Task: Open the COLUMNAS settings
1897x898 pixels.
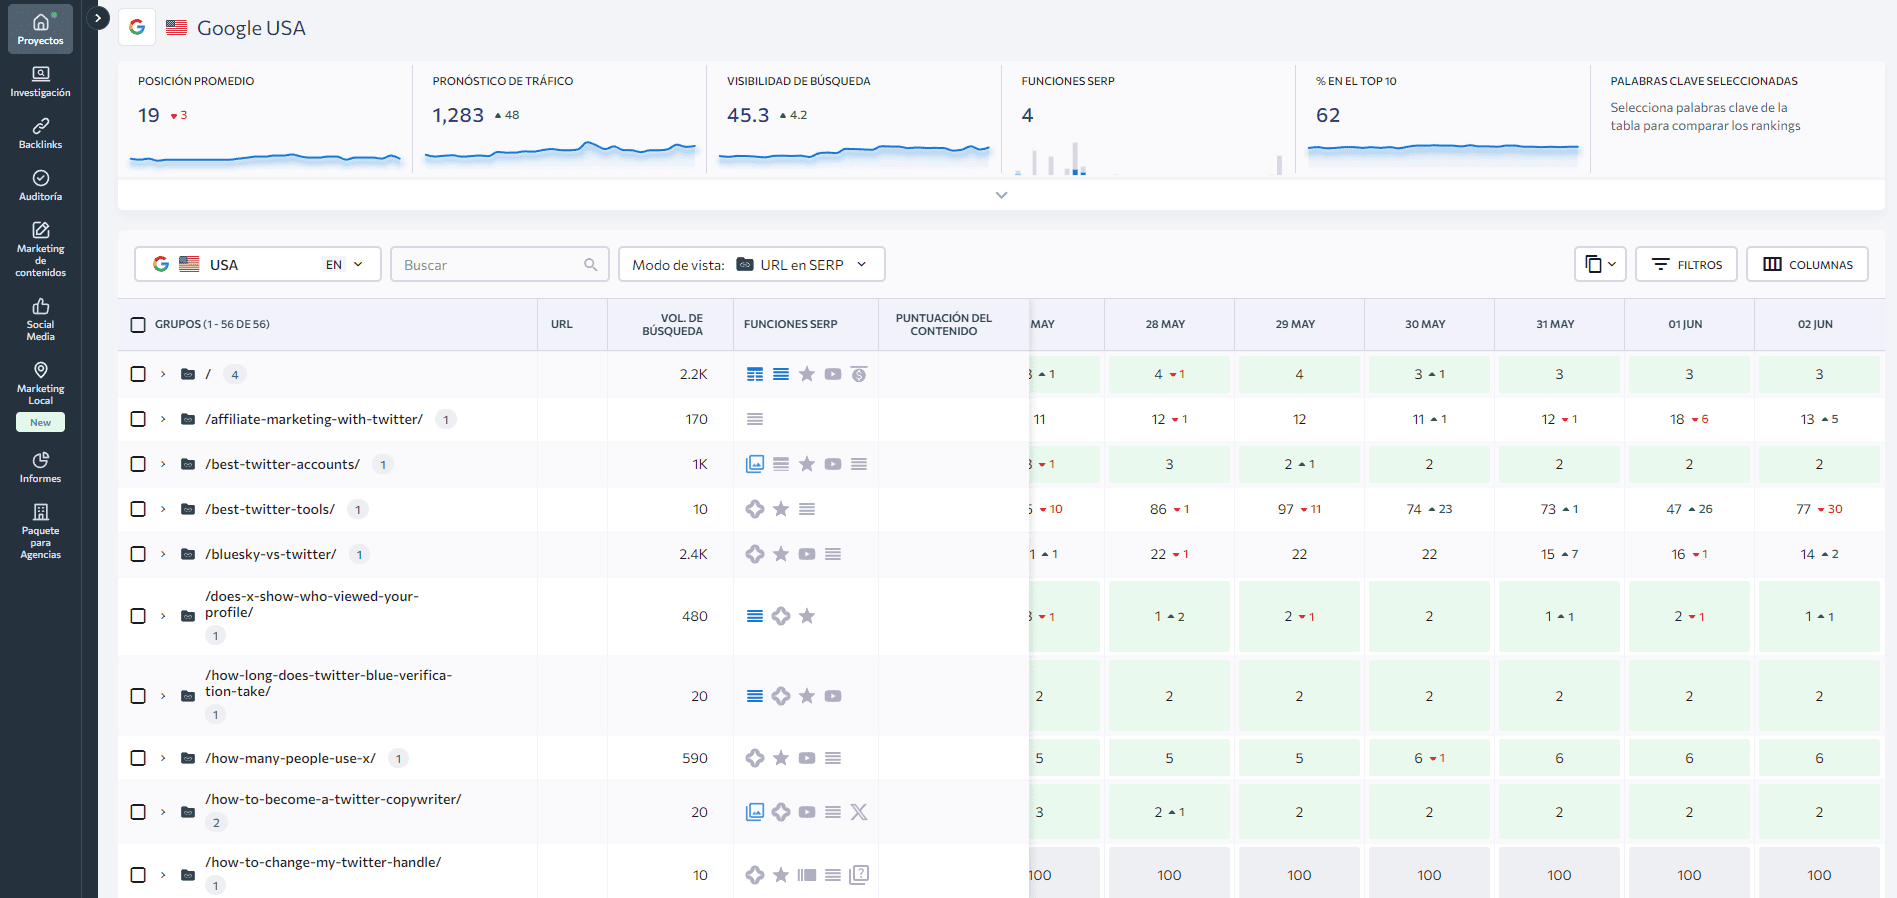Action: 1807,264
